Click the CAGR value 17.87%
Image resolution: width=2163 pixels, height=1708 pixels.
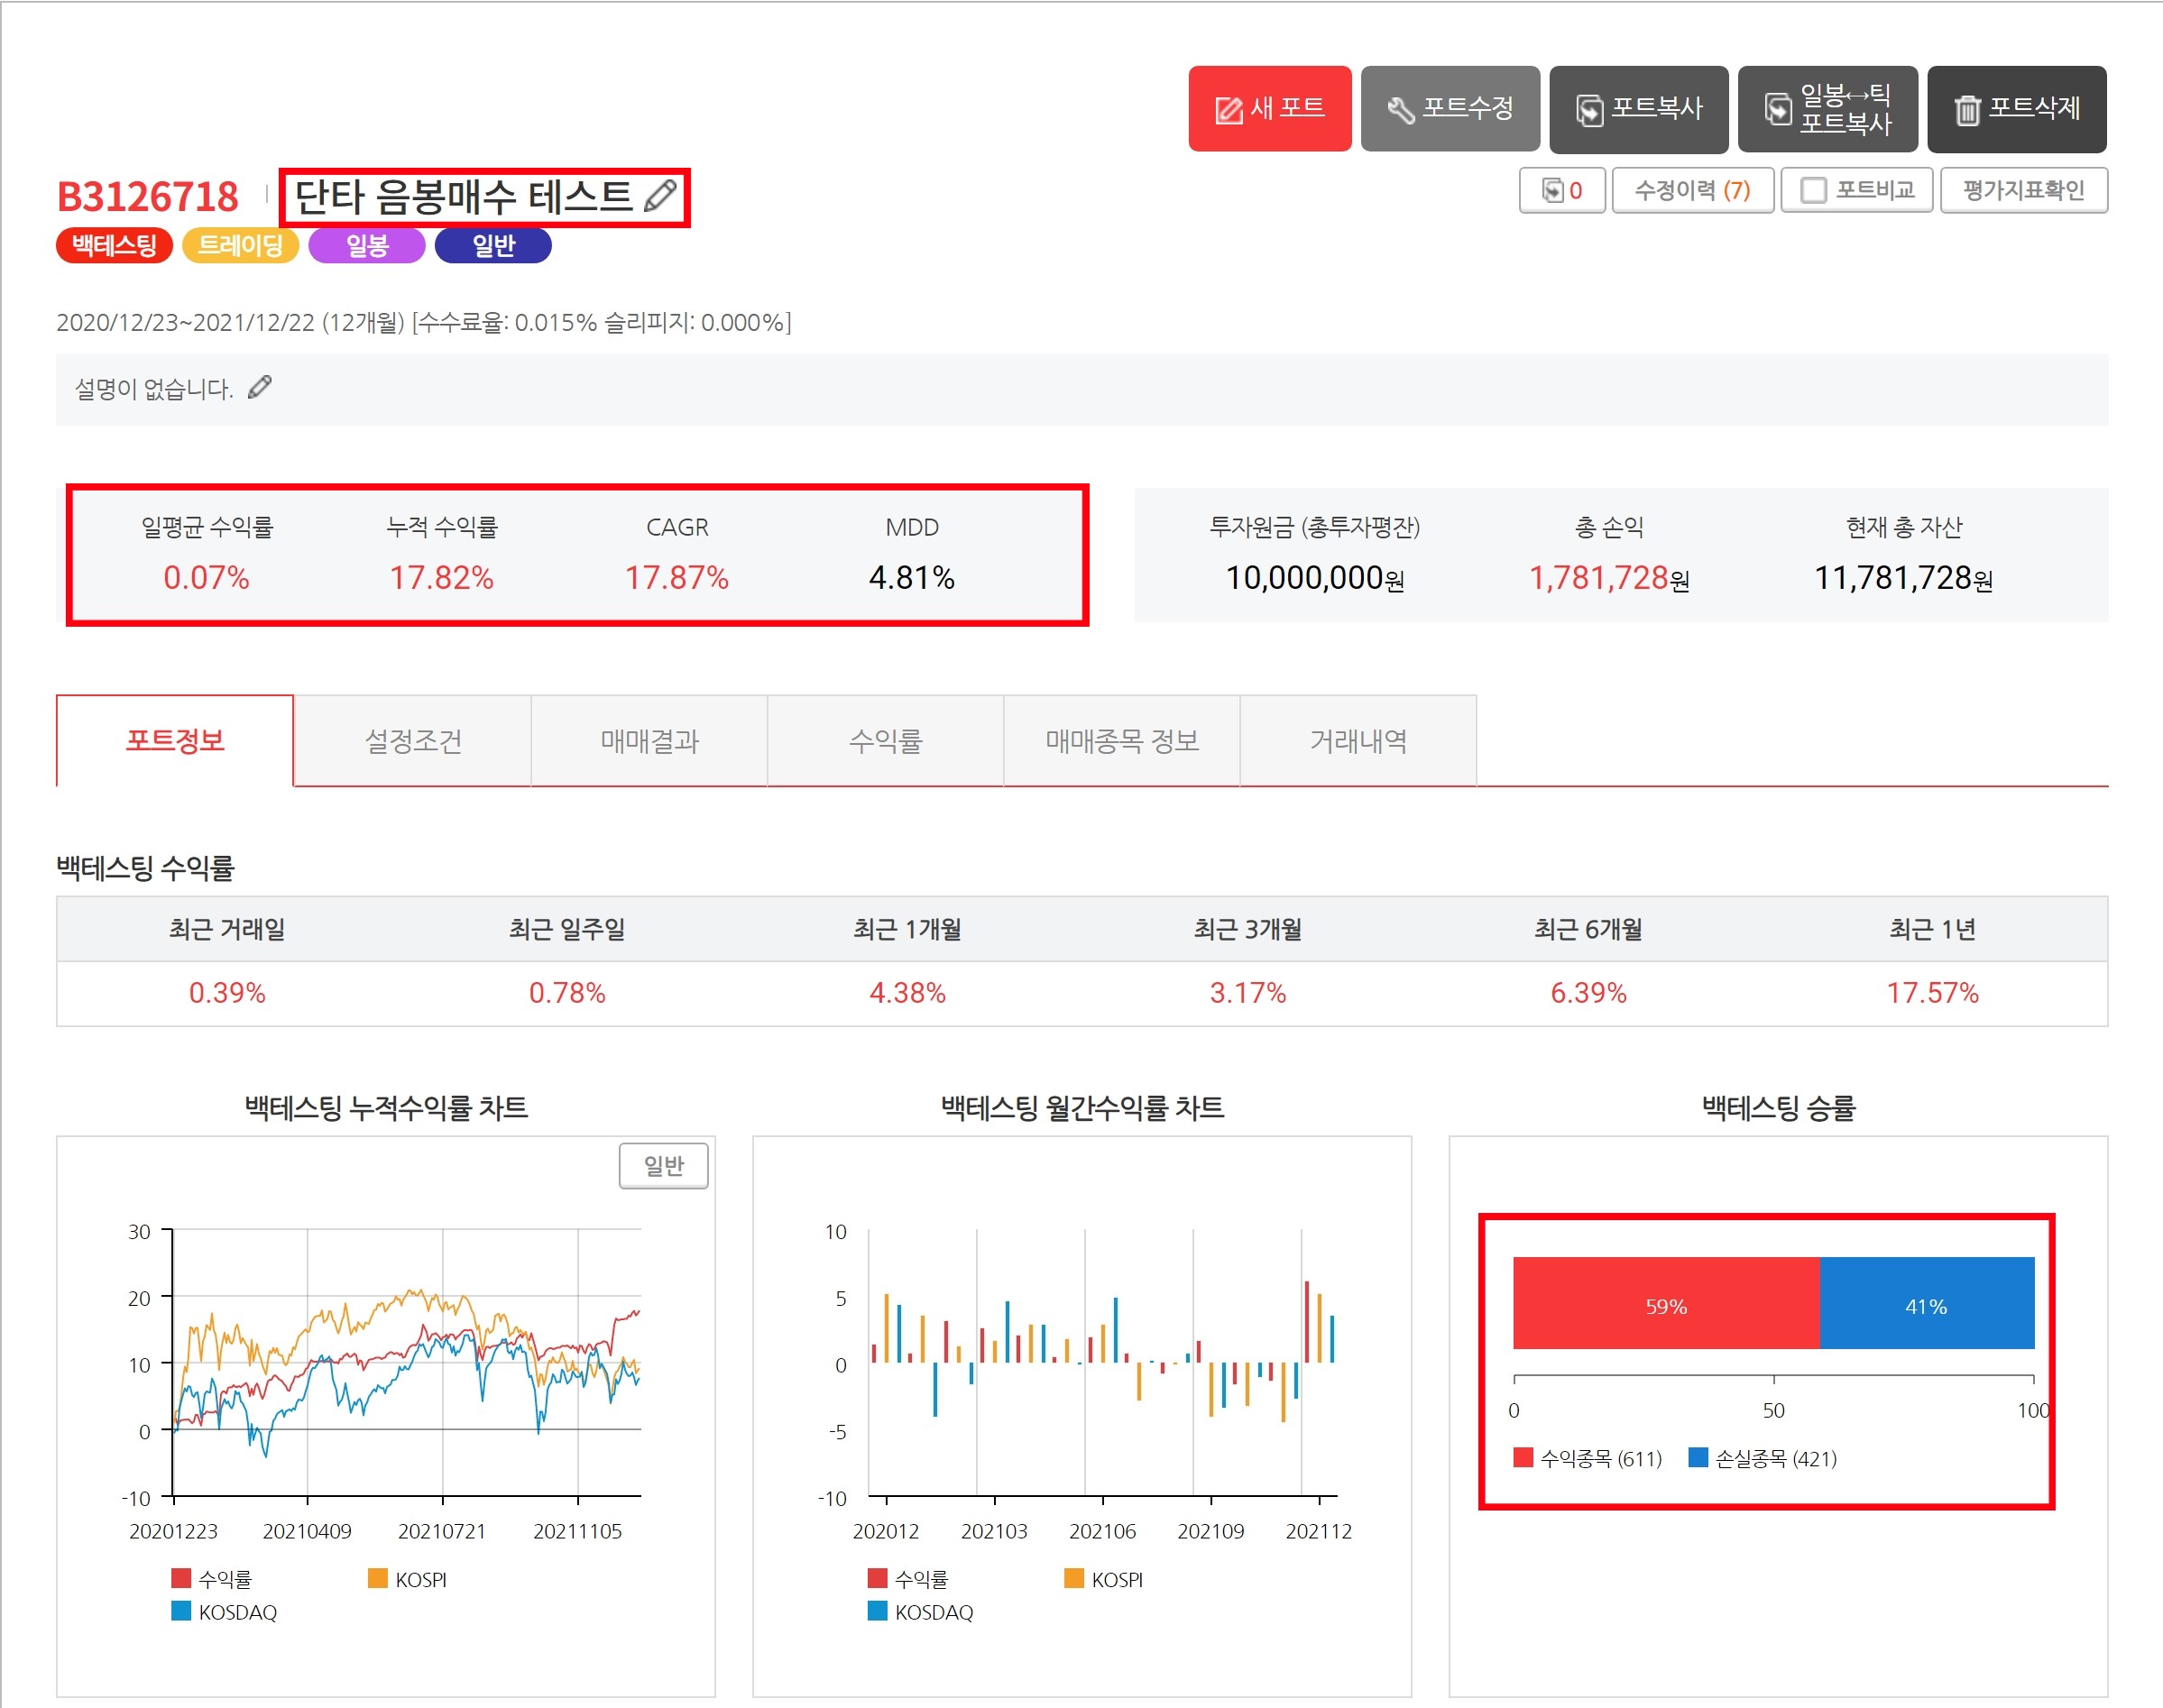pyautogui.click(x=677, y=577)
